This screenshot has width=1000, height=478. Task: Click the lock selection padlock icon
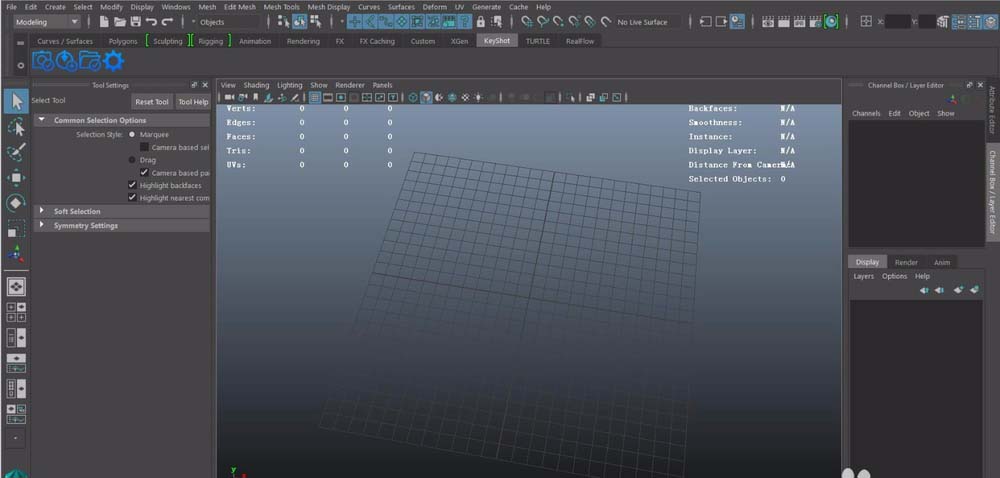coord(481,22)
